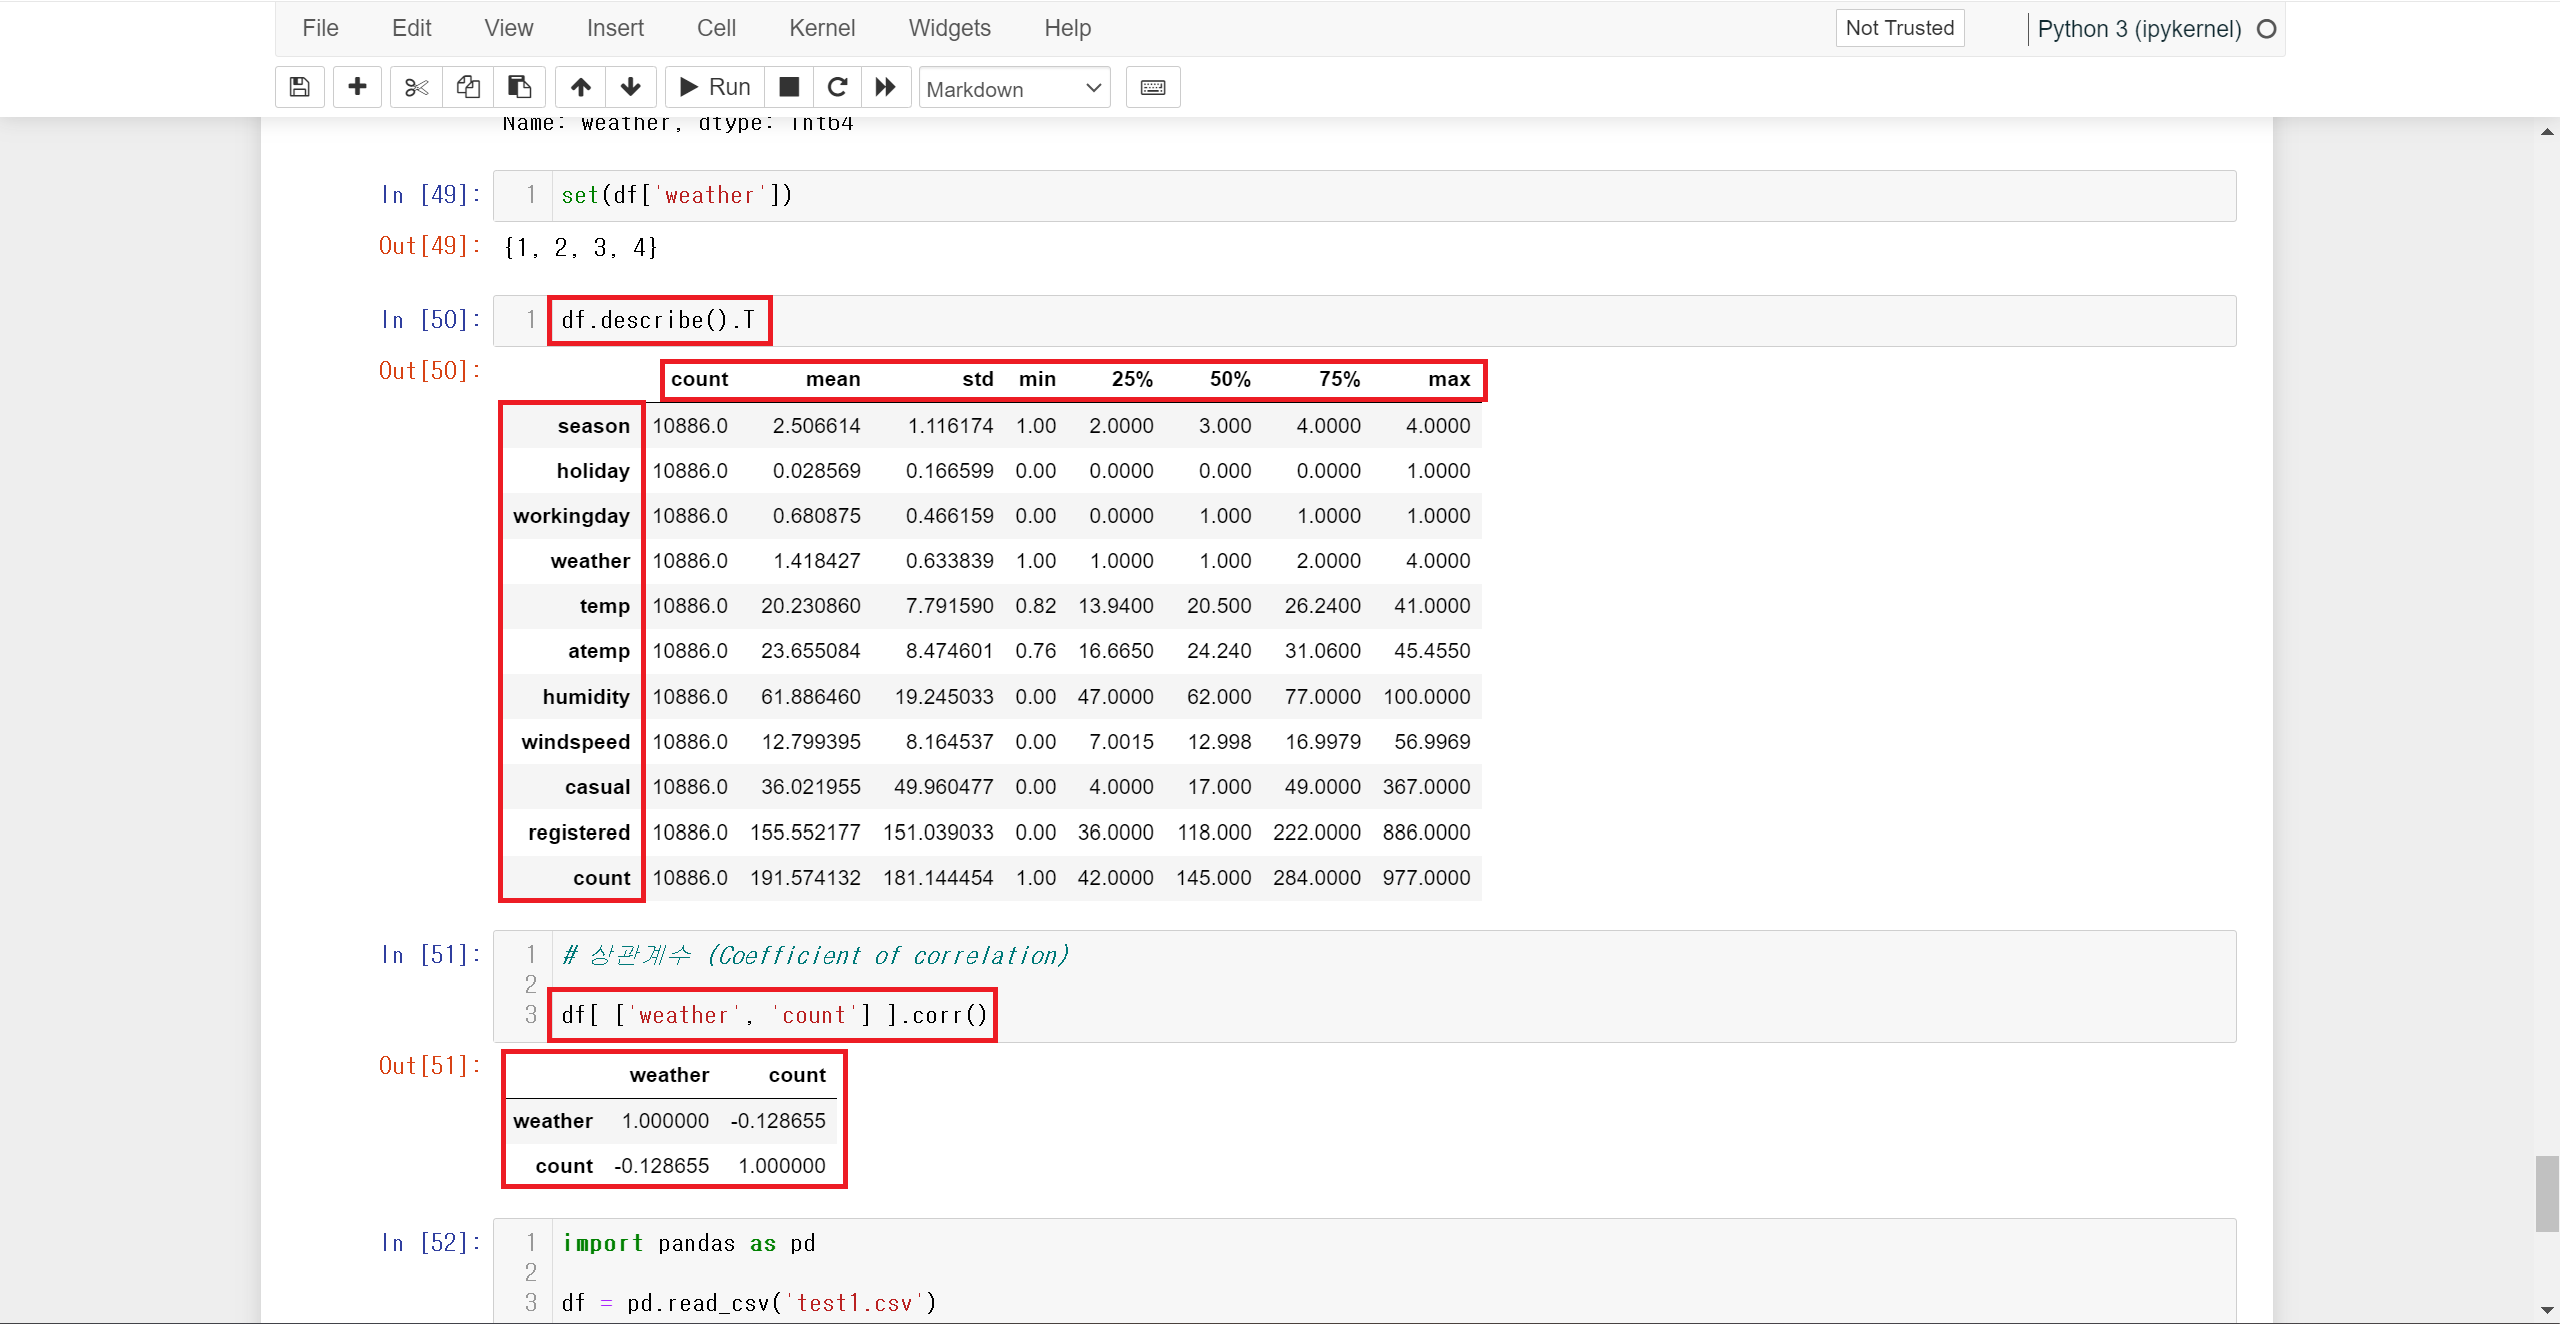Image resolution: width=2560 pixels, height=1324 pixels.
Task: Move selected cell down arrow
Action: tap(631, 87)
